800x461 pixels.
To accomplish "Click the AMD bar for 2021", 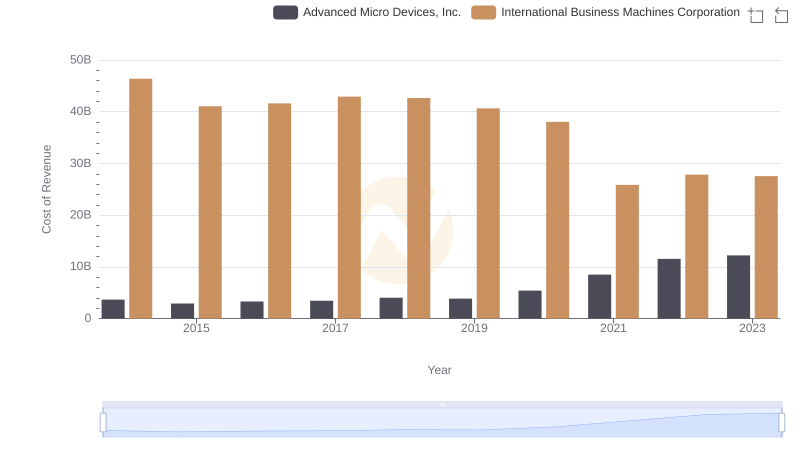I will 599,297.
